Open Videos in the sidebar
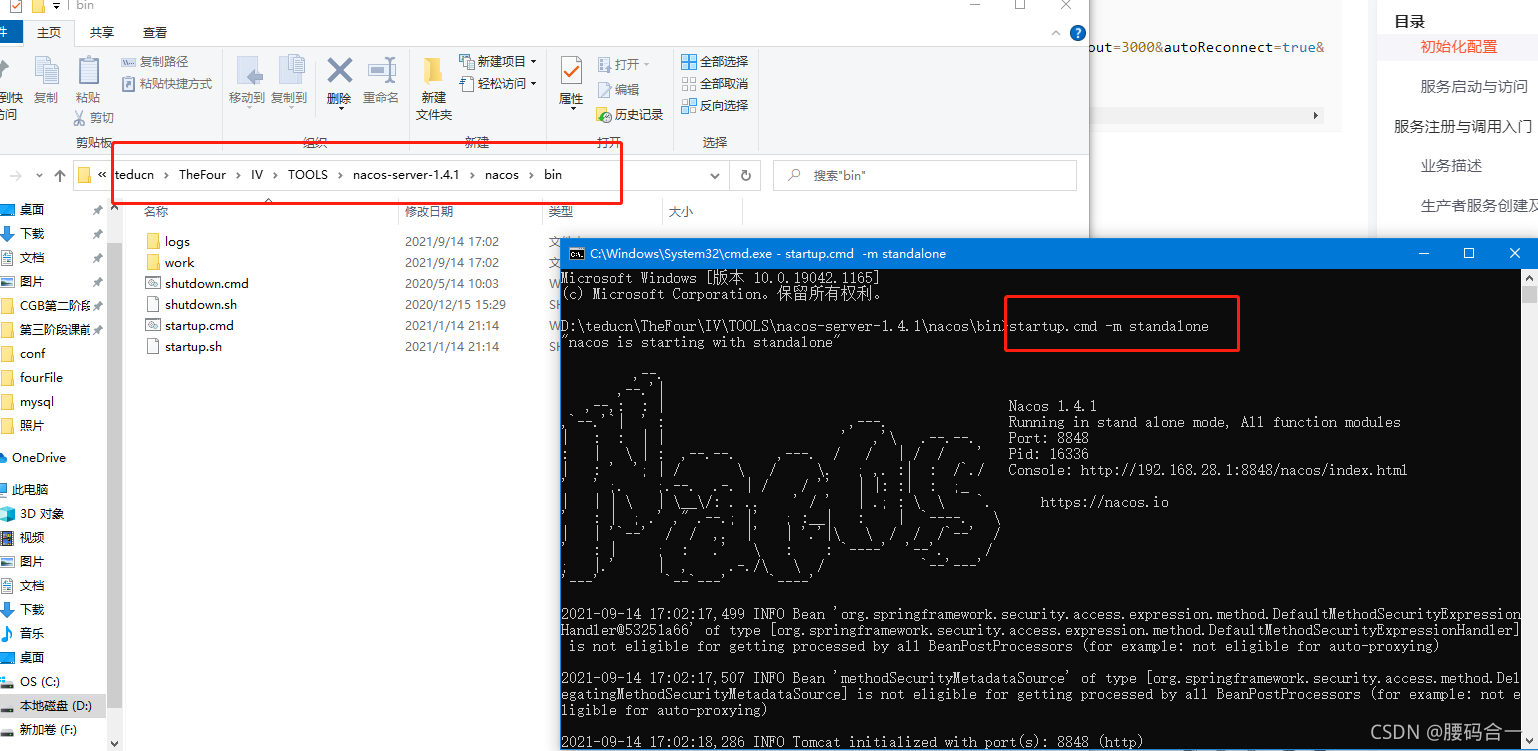Image resolution: width=1538 pixels, height=751 pixels. tap(32, 538)
